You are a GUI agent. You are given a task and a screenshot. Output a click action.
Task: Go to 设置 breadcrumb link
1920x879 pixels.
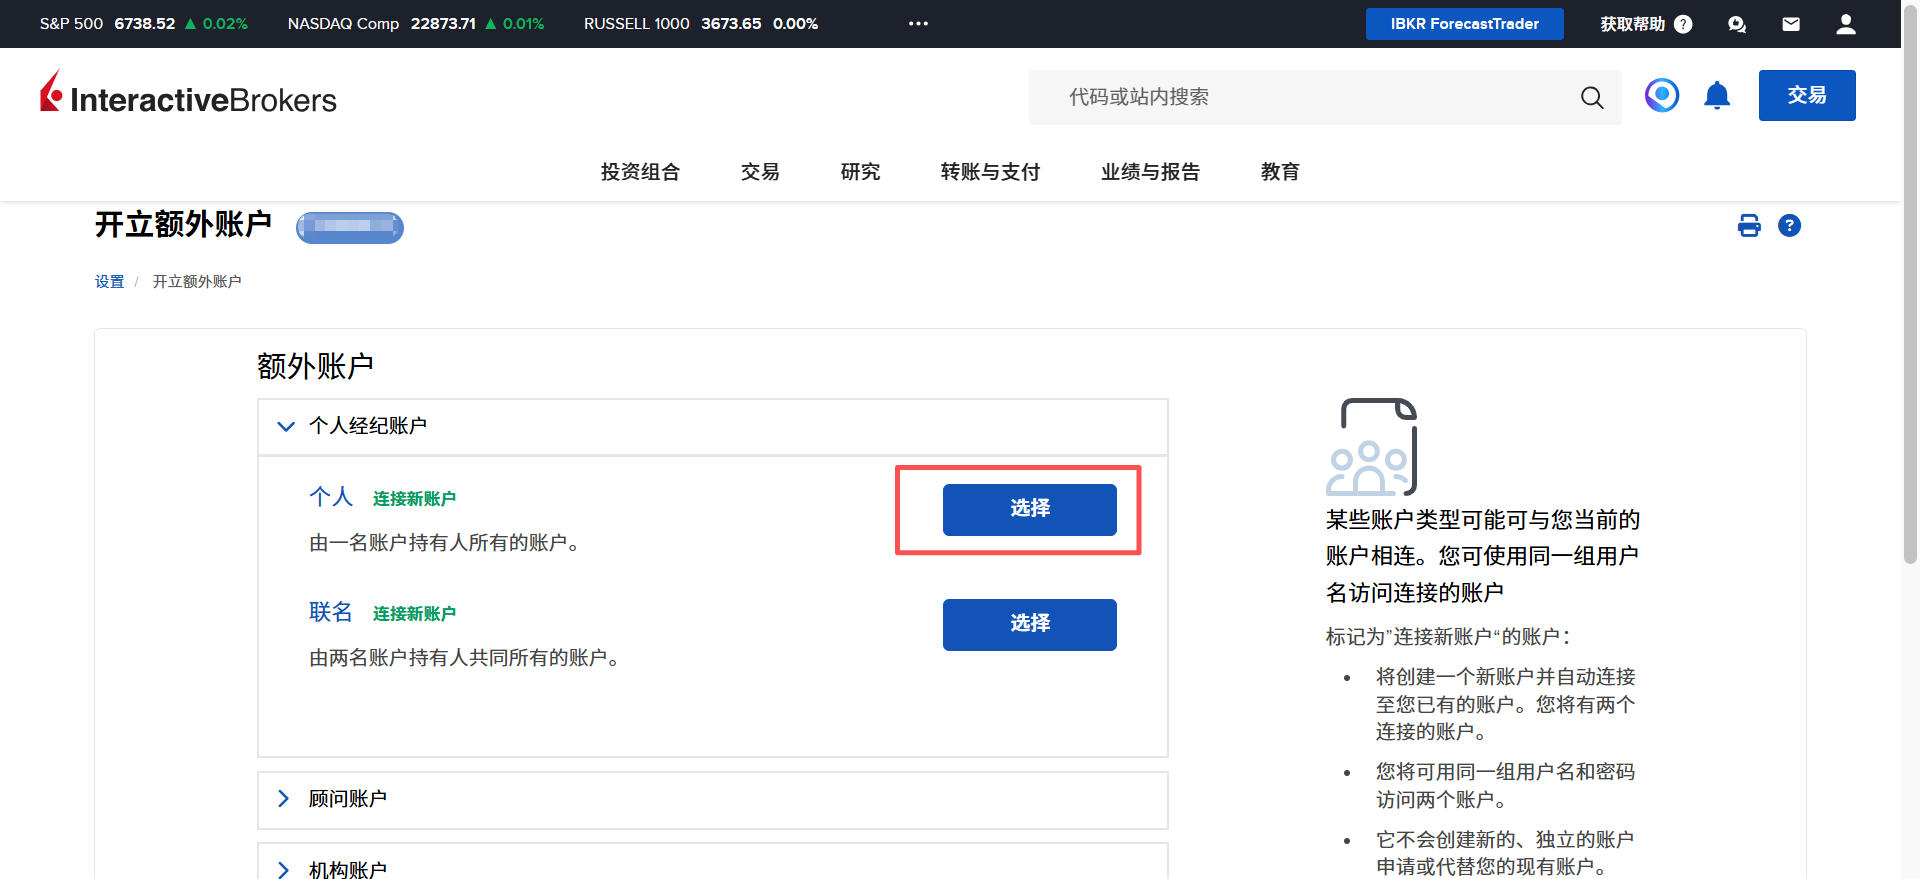[x=109, y=282]
